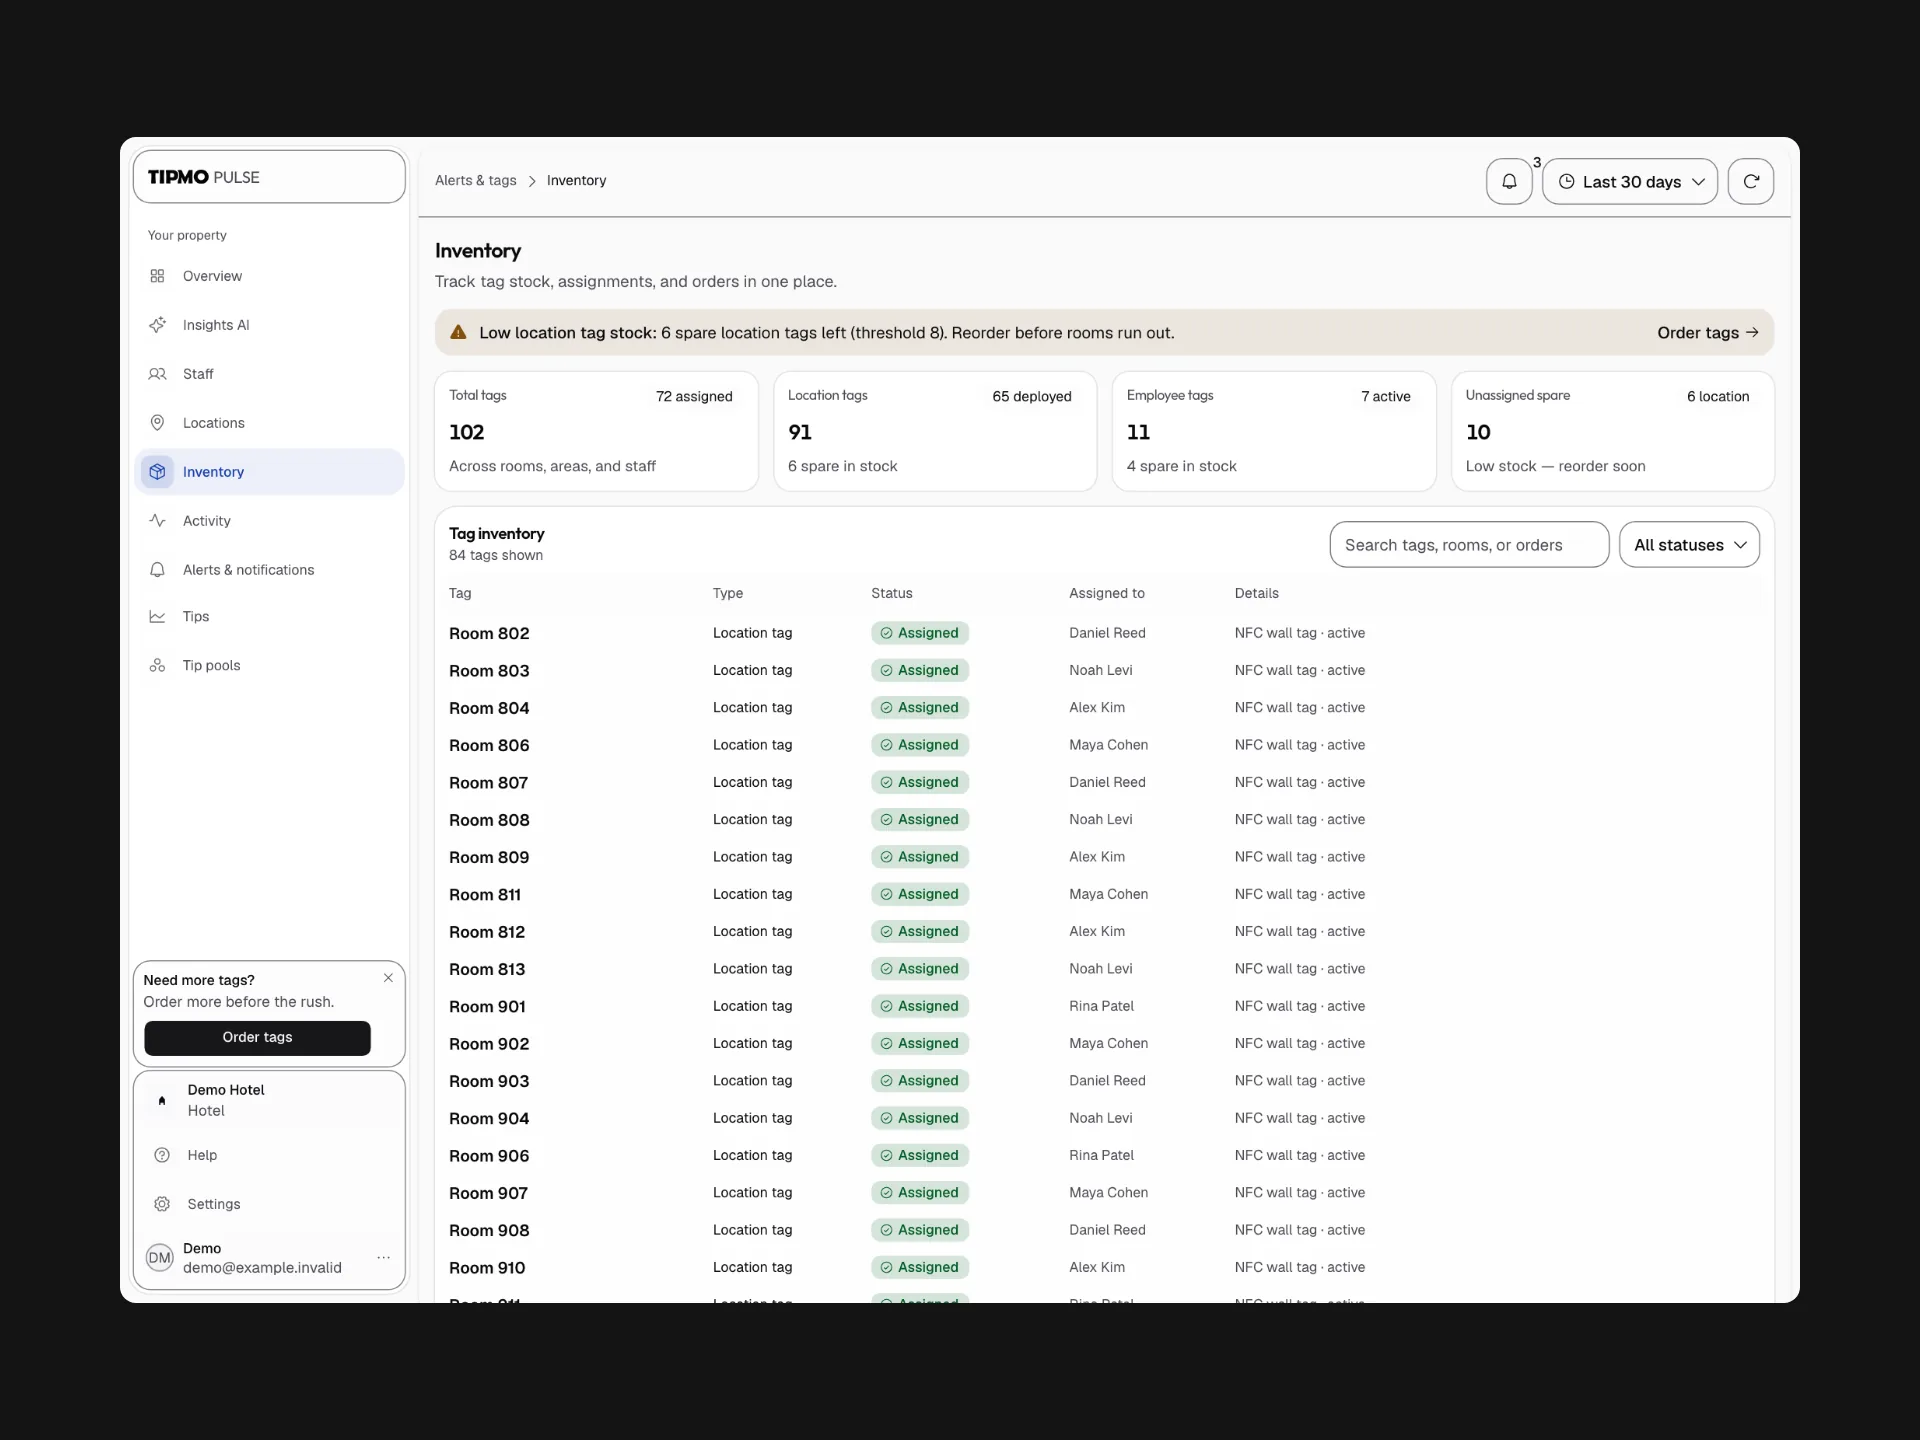Open Overview in the sidebar
This screenshot has width=1920, height=1440.
click(x=269, y=276)
